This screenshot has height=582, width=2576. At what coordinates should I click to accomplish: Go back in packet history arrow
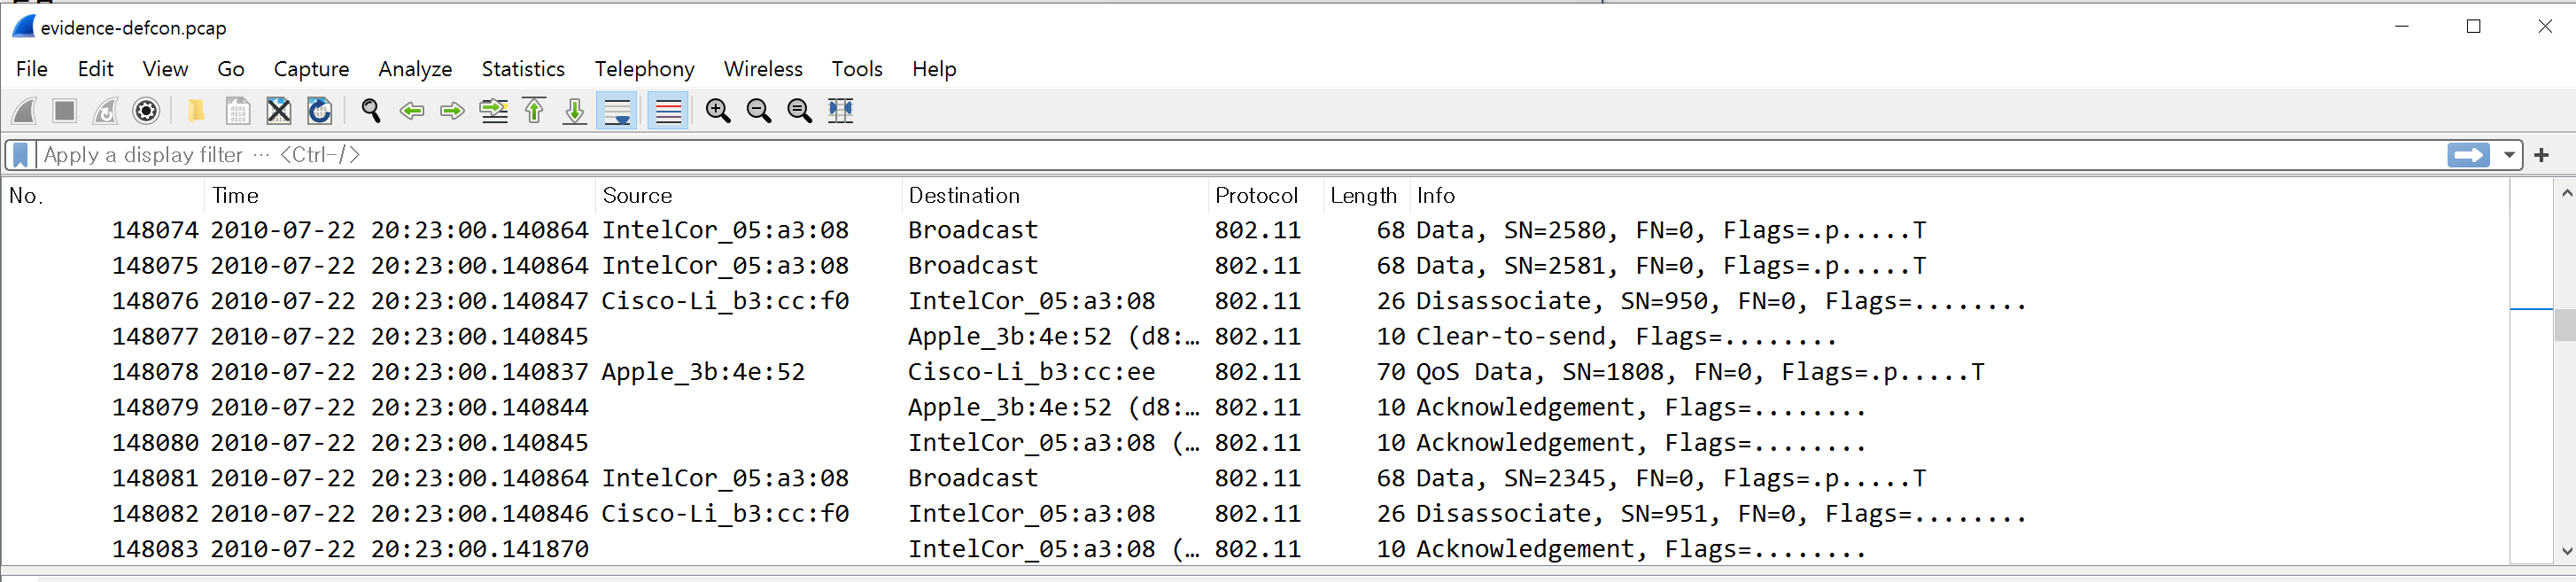coord(412,111)
